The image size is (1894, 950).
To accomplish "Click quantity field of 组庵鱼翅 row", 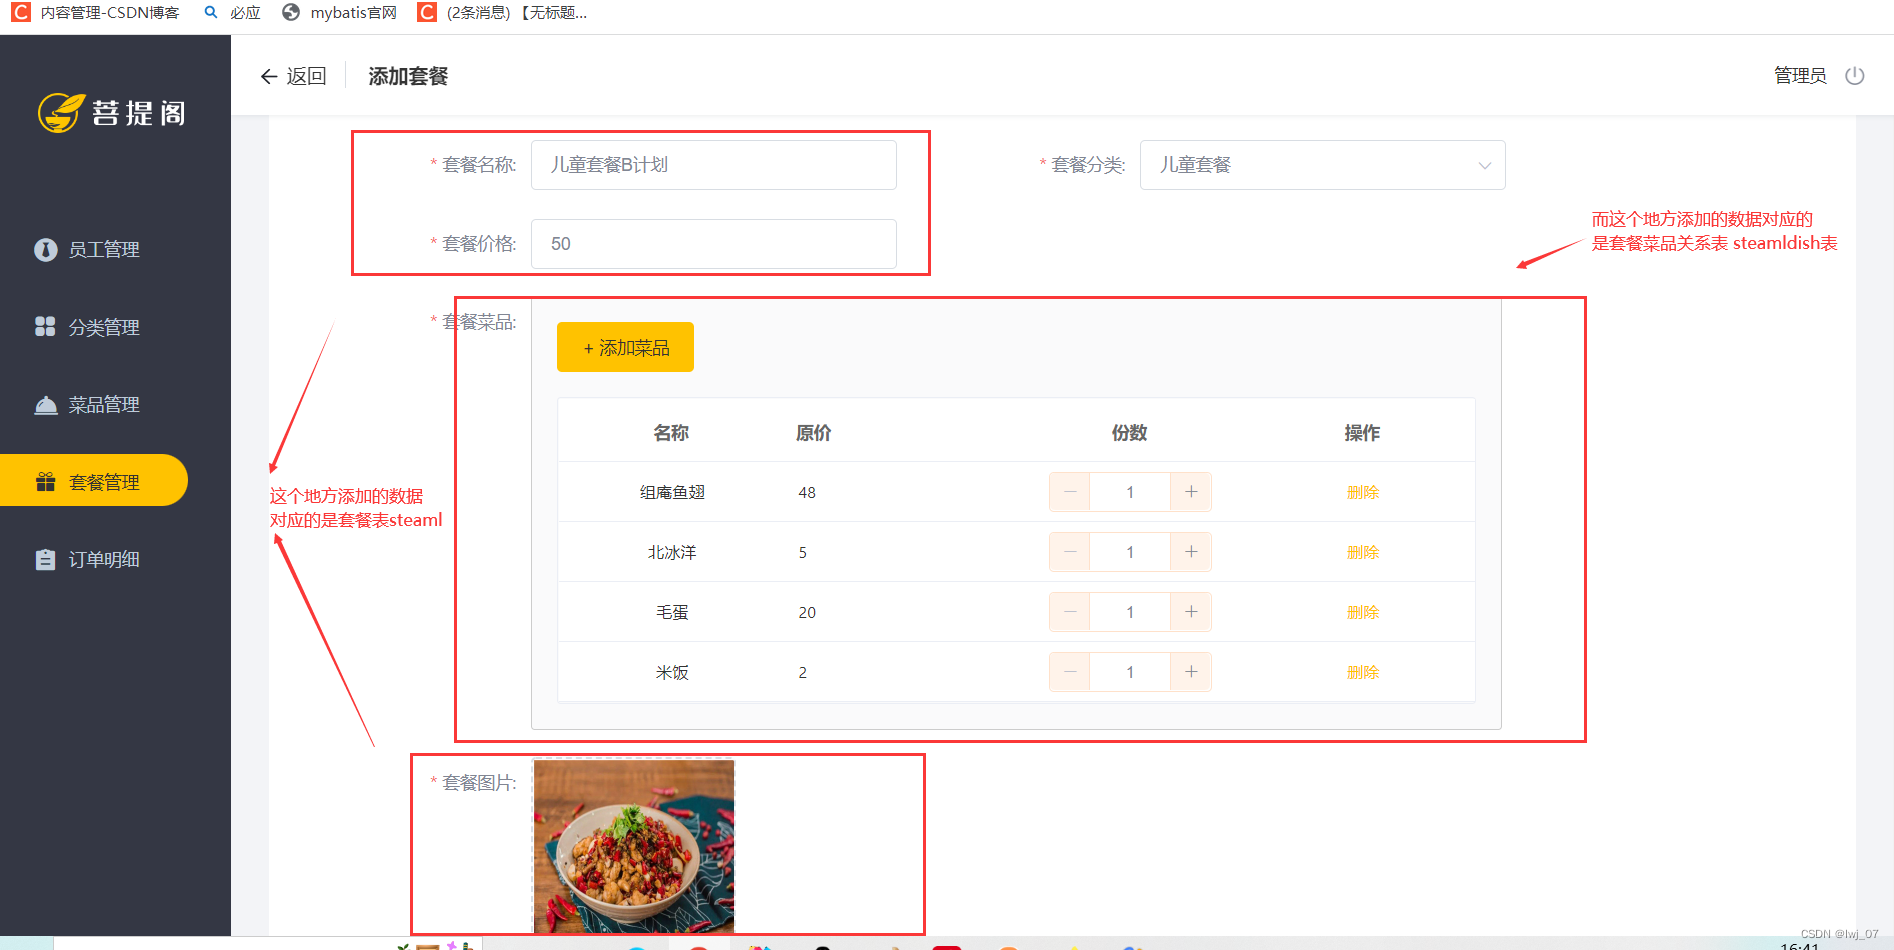I will [1130, 492].
